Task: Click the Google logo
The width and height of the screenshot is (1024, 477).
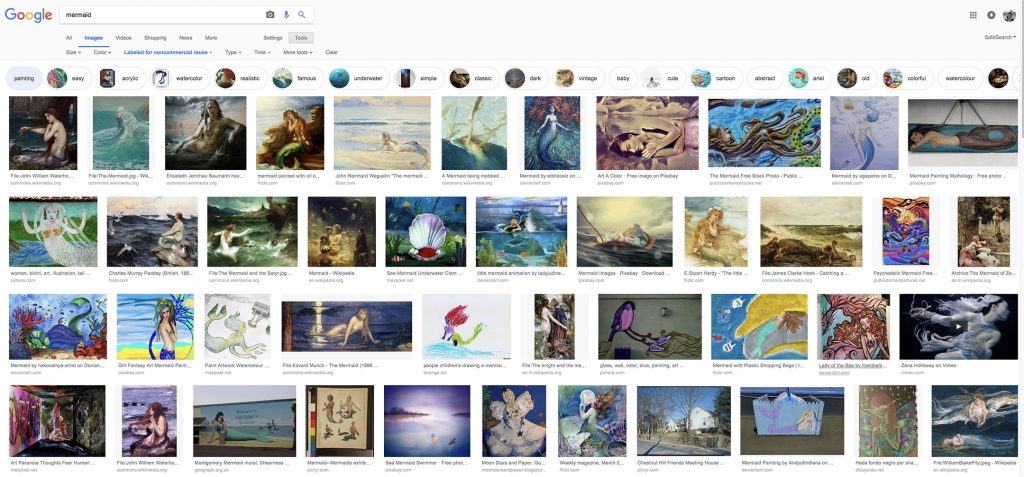Action: click(x=28, y=15)
